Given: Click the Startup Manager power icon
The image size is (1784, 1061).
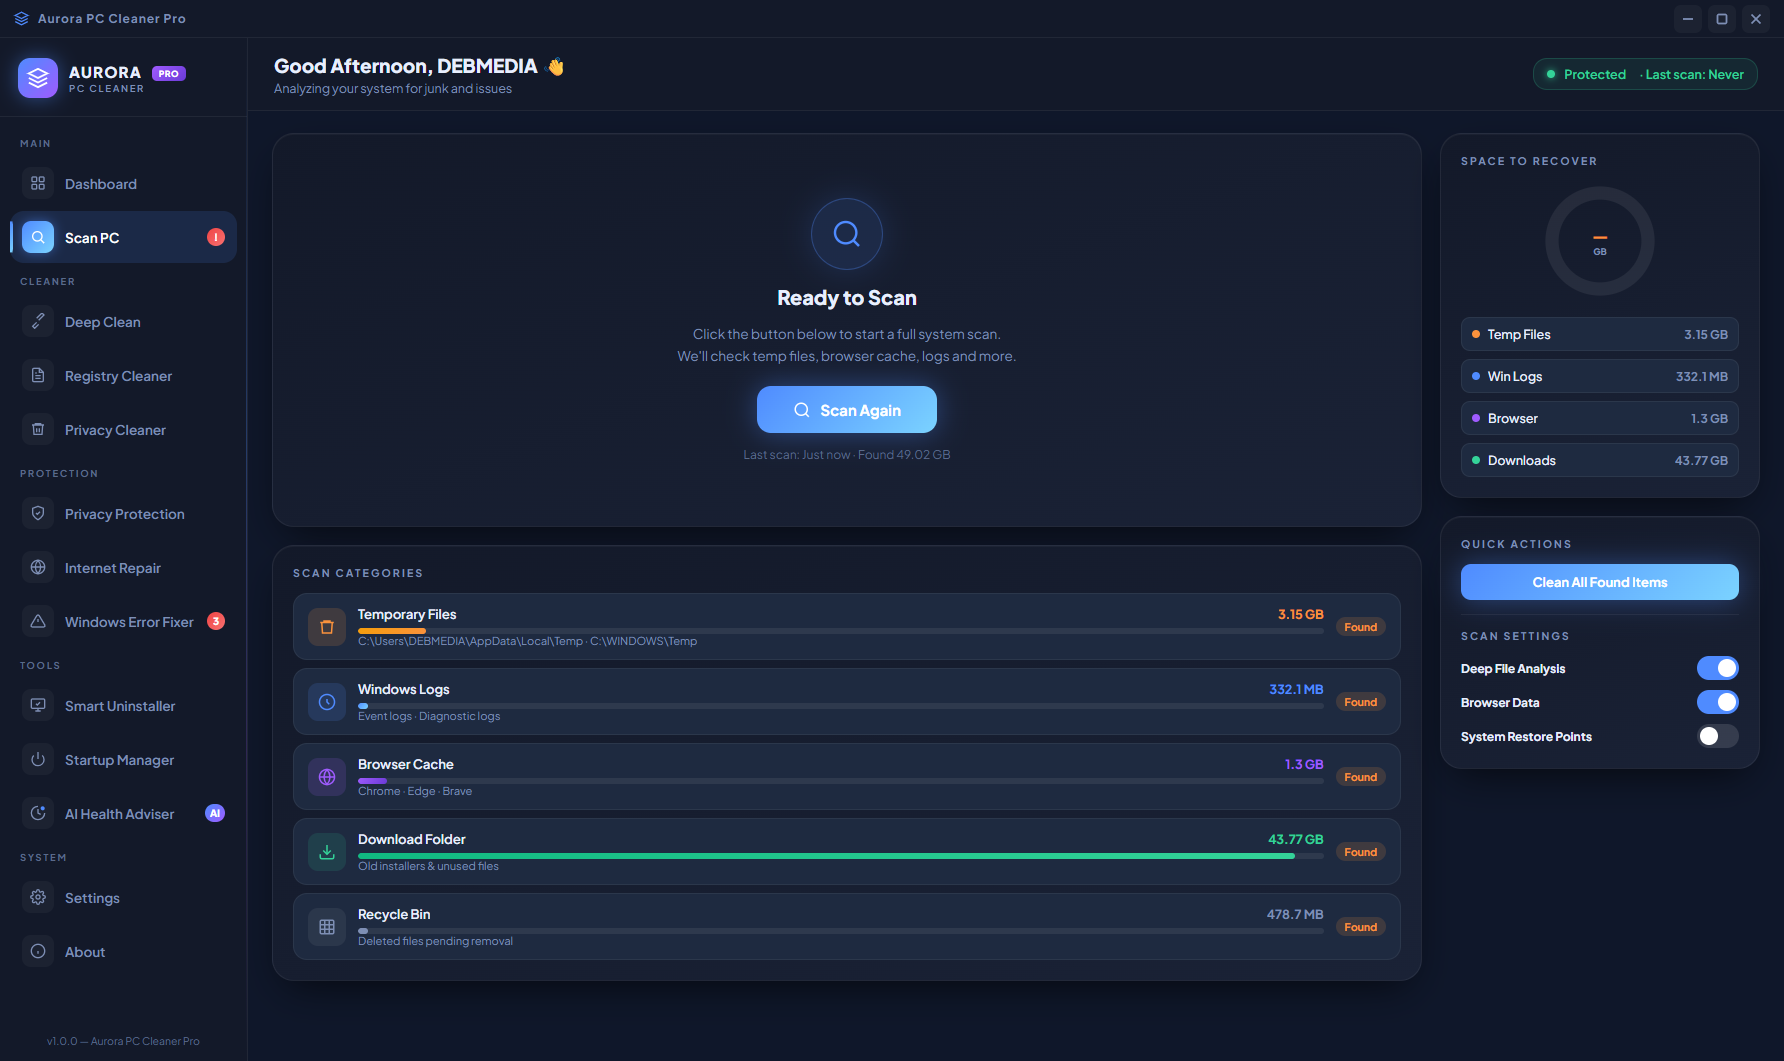Looking at the screenshot, I should (x=38, y=759).
